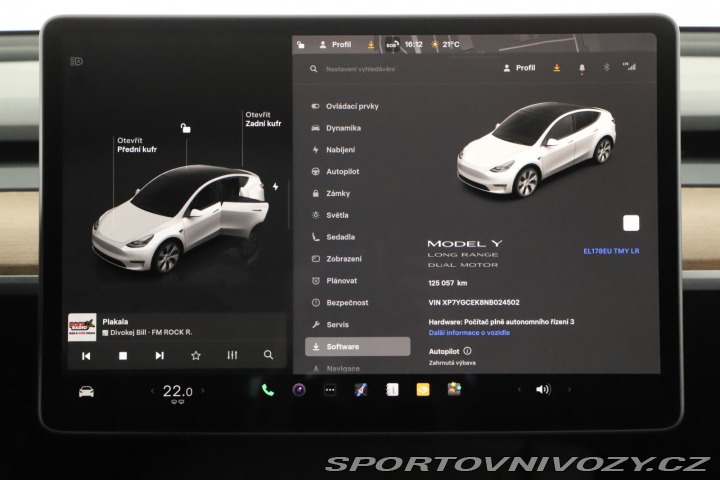Tap the Model Y car image in Software panel
The width and height of the screenshot is (720, 480).
pyautogui.click(x=536, y=149)
